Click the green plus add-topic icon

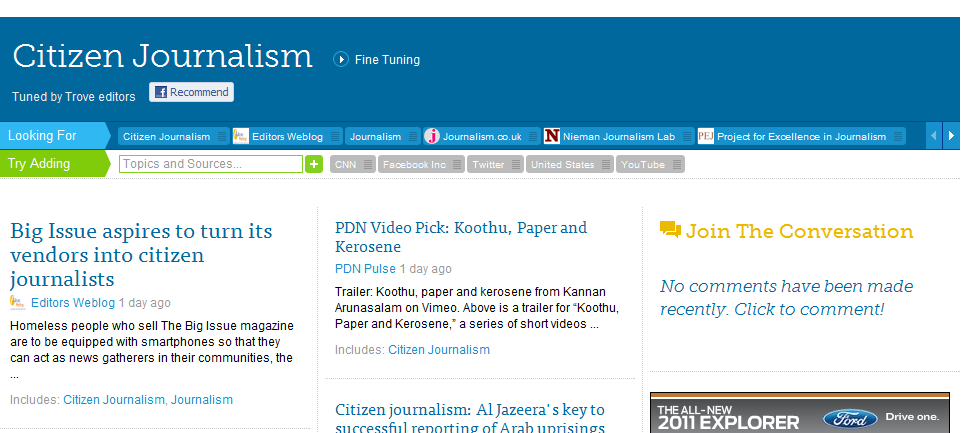(314, 164)
